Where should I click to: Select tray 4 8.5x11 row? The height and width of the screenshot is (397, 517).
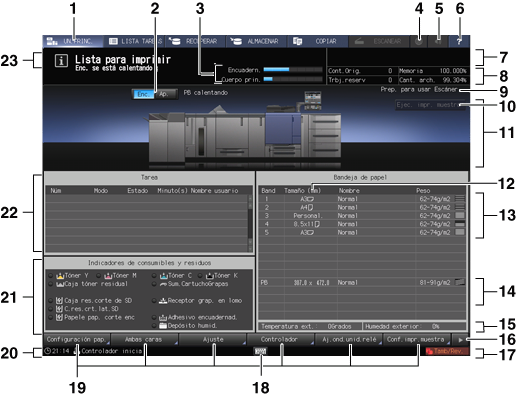click(x=362, y=224)
